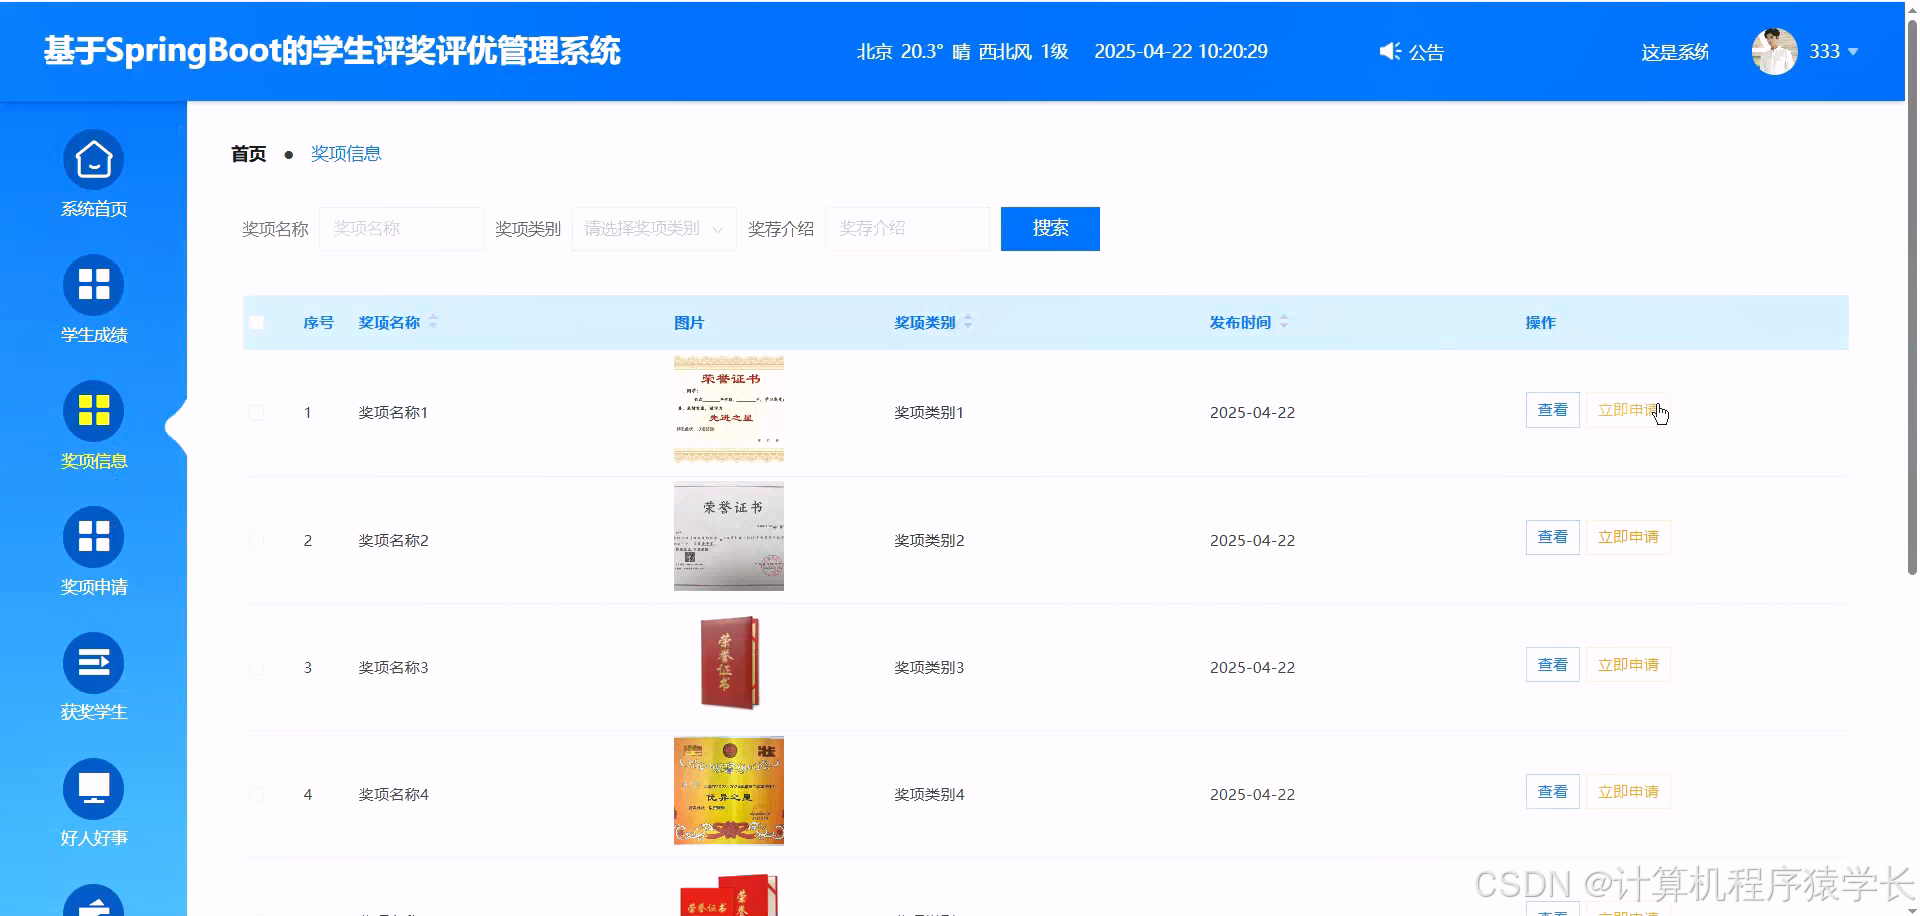The image size is (1920, 916).
Task: Focus the 奖项名称 search input
Action: pos(401,229)
